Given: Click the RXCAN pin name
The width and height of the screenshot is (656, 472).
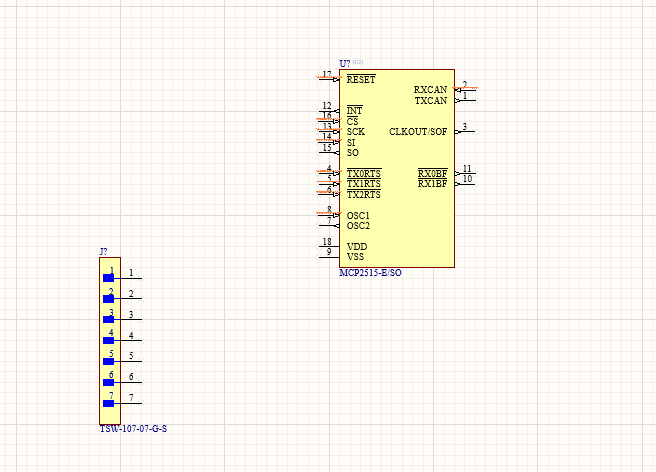Looking at the screenshot, I should [x=430, y=90].
